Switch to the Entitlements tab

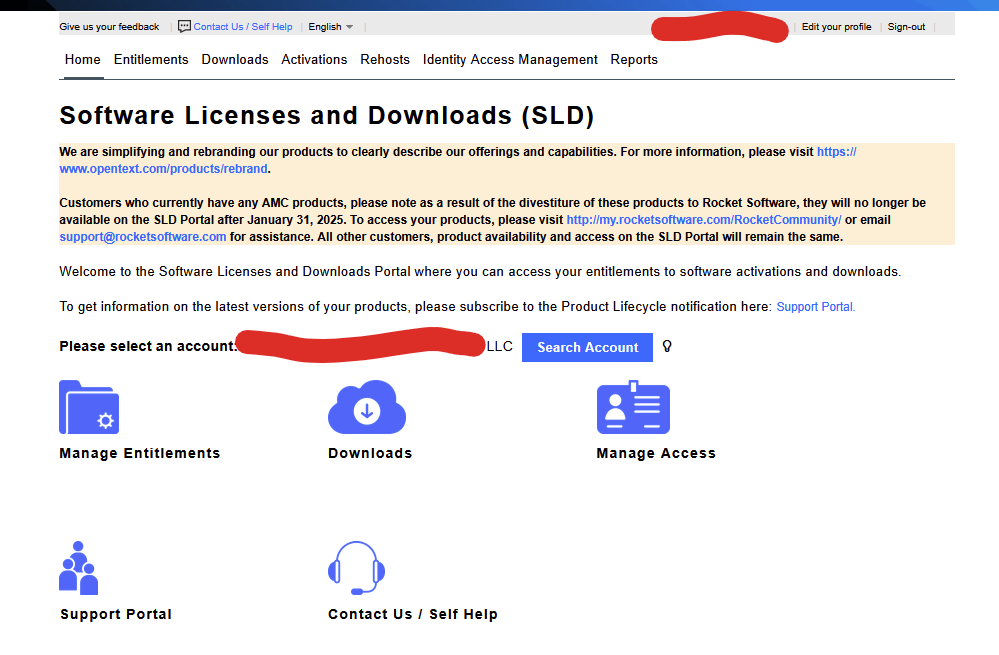[150, 59]
